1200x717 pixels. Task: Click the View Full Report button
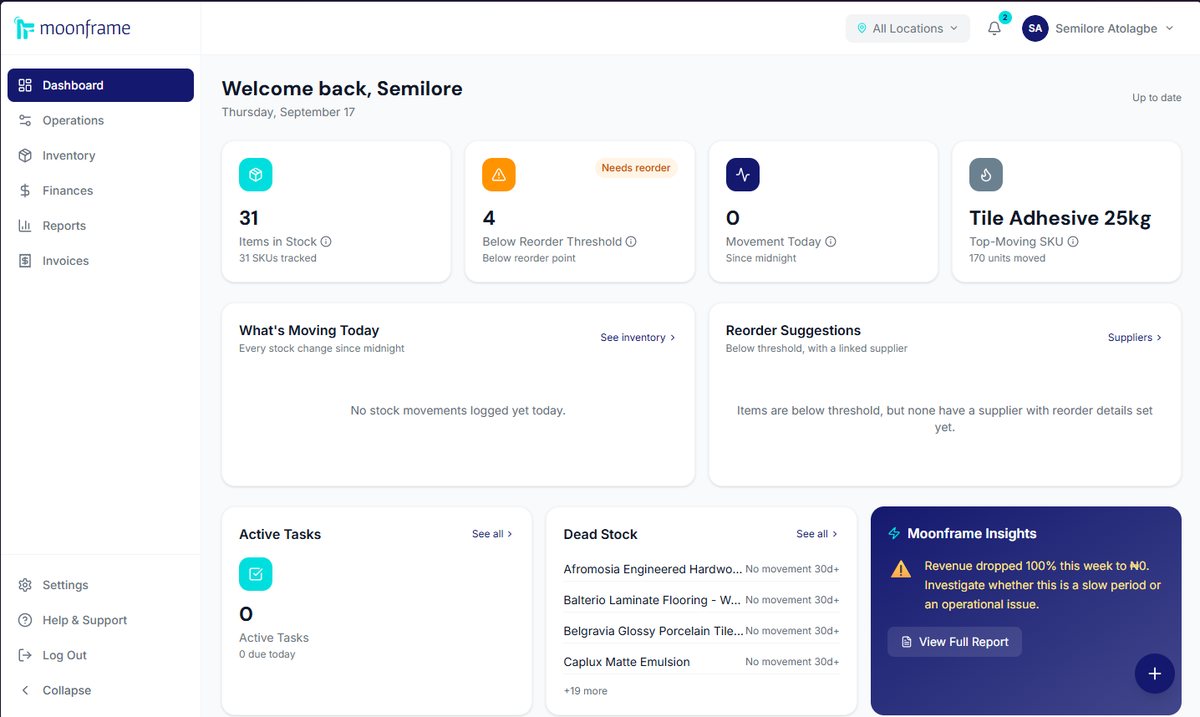(954, 642)
